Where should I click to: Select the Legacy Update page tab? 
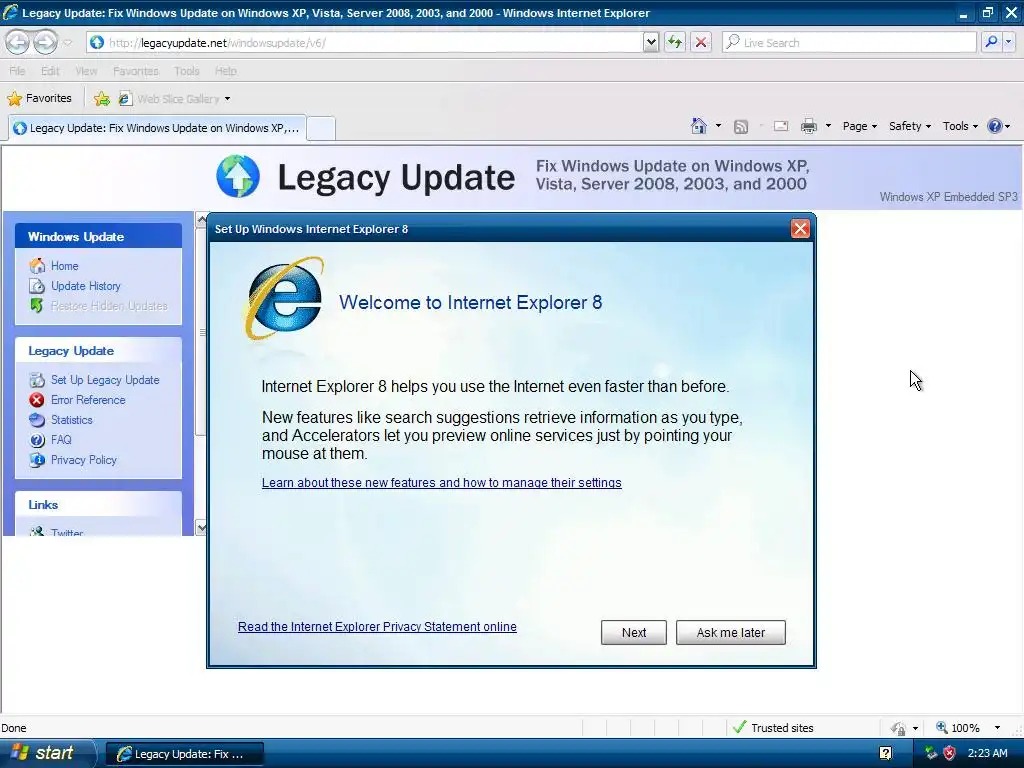click(x=157, y=128)
